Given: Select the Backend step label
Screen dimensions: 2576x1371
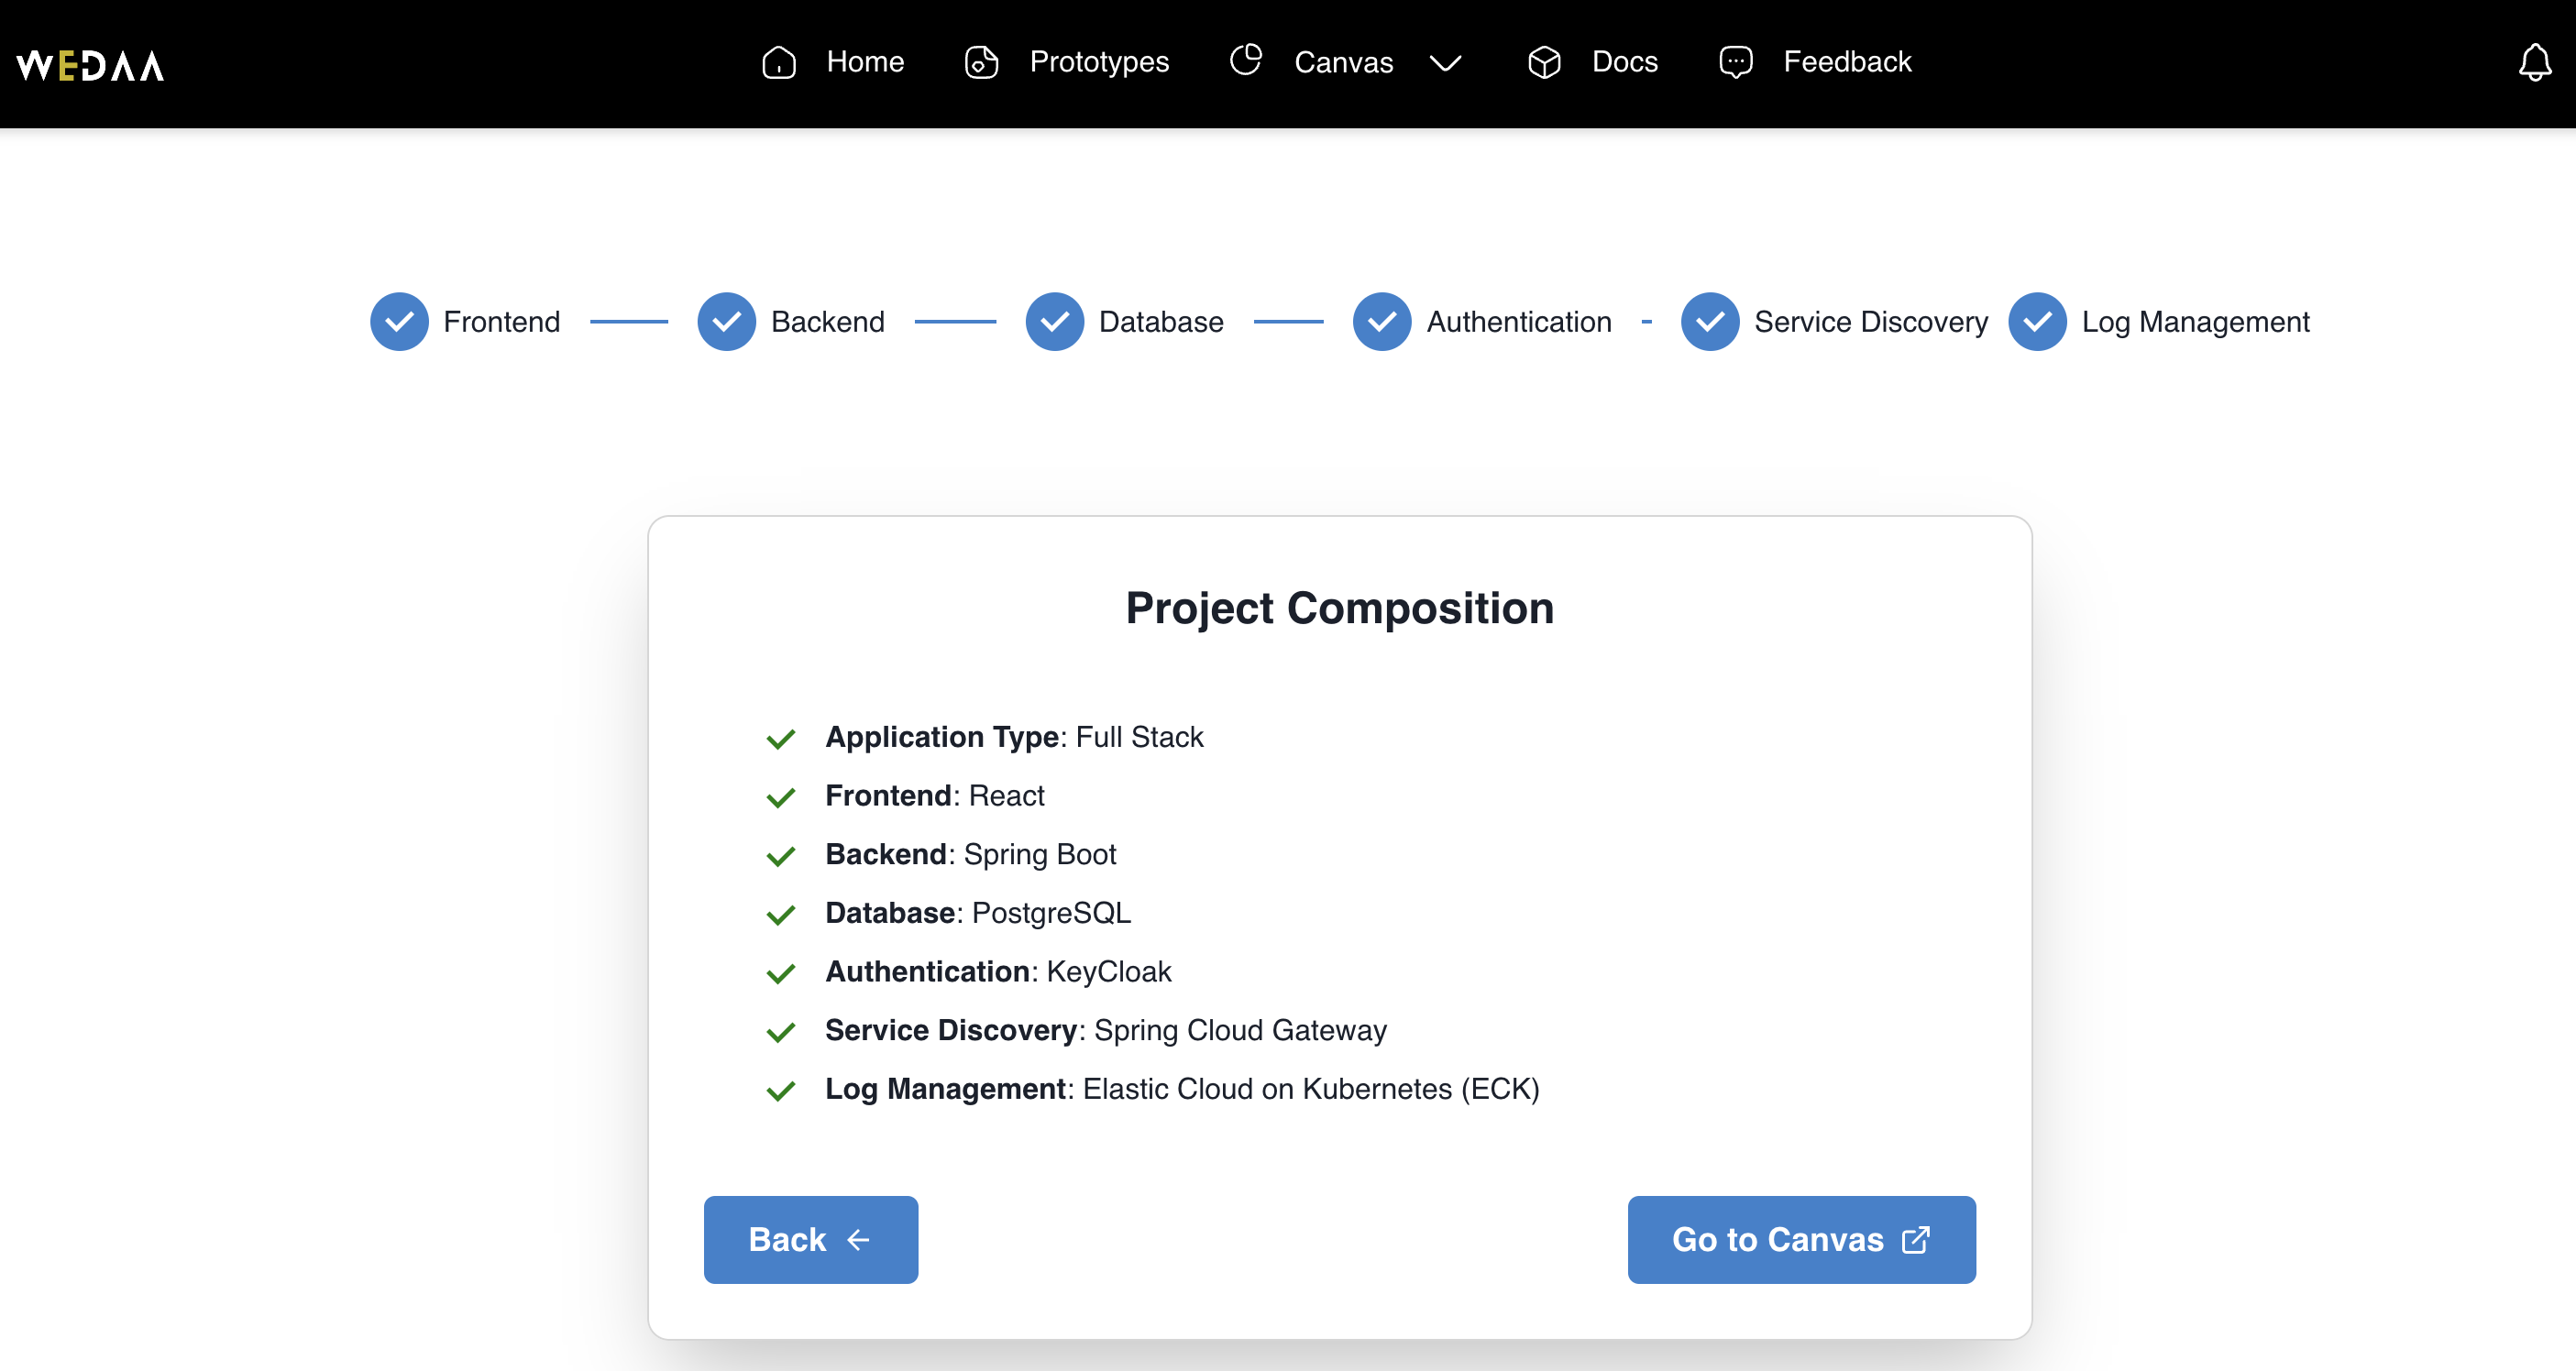Looking at the screenshot, I should pyautogui.click(x=828, y=322).
